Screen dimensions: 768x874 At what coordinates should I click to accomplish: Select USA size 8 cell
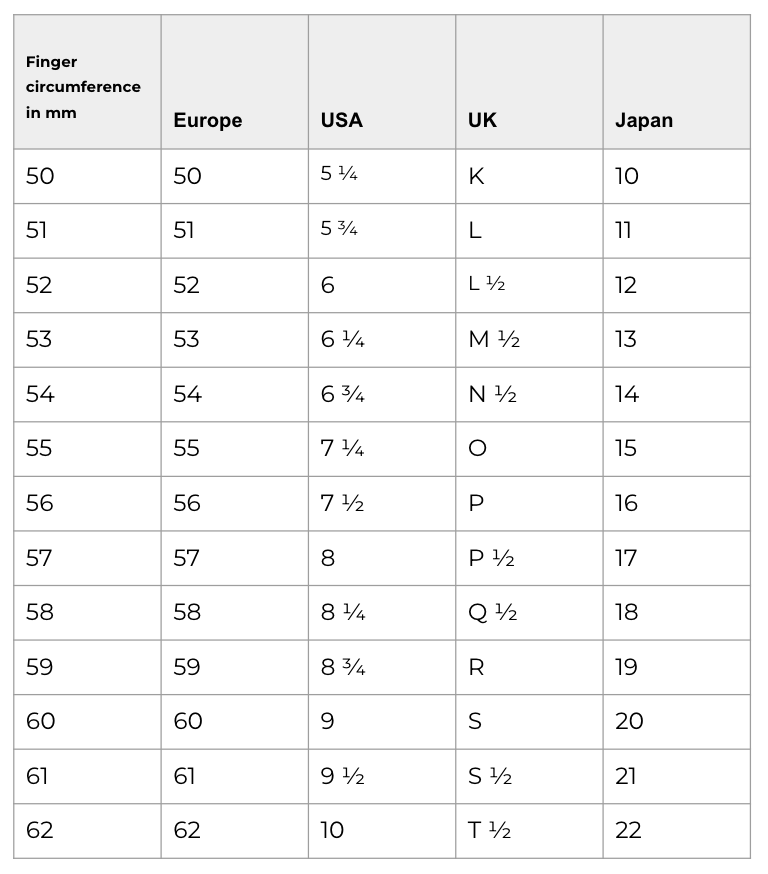click(x=328, y=557)
